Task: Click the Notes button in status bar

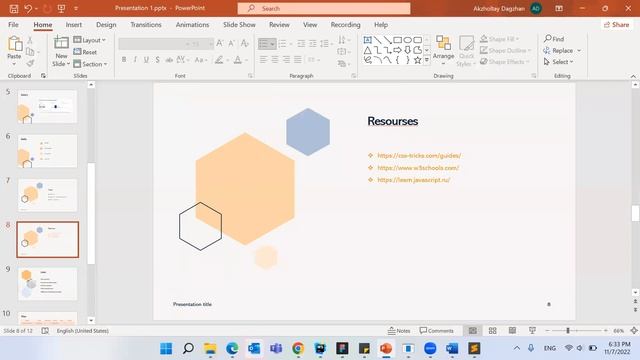Action: (399, 331)
